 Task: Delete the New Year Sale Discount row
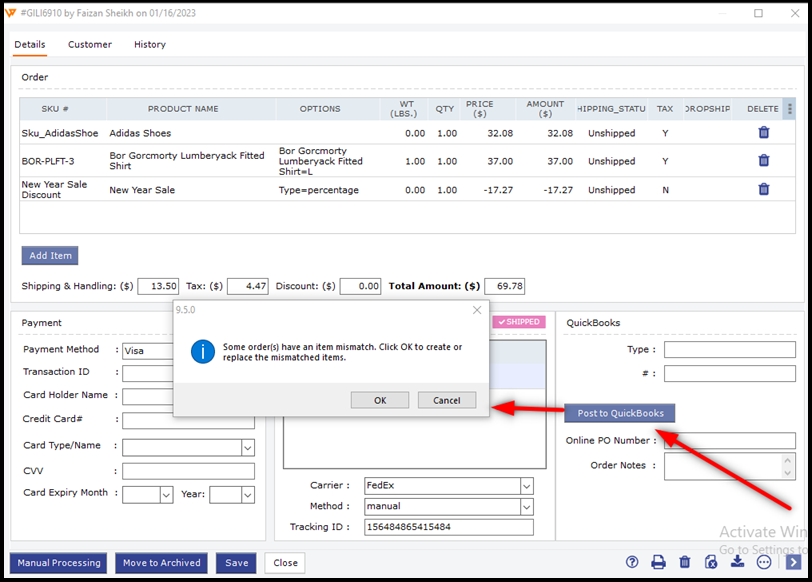764,189
